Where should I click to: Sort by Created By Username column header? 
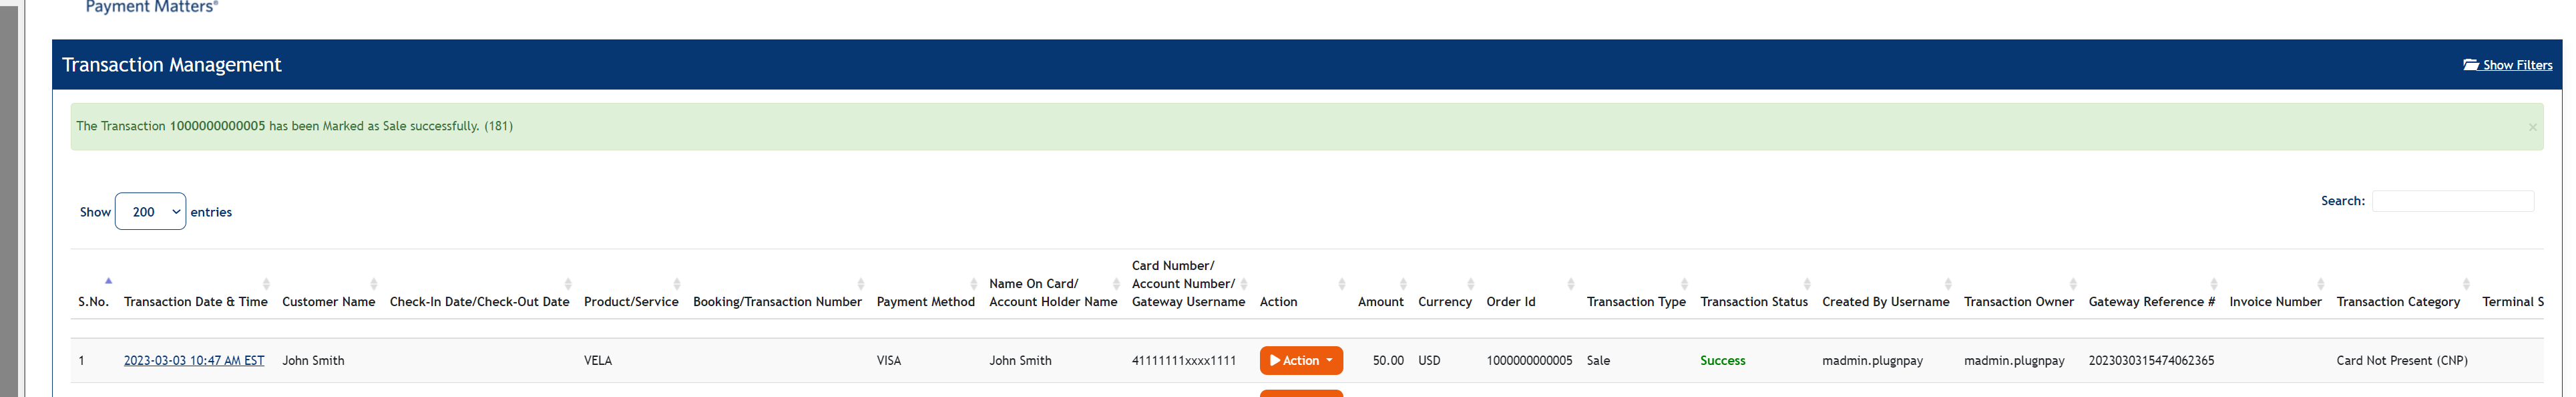coord(1885,301)
